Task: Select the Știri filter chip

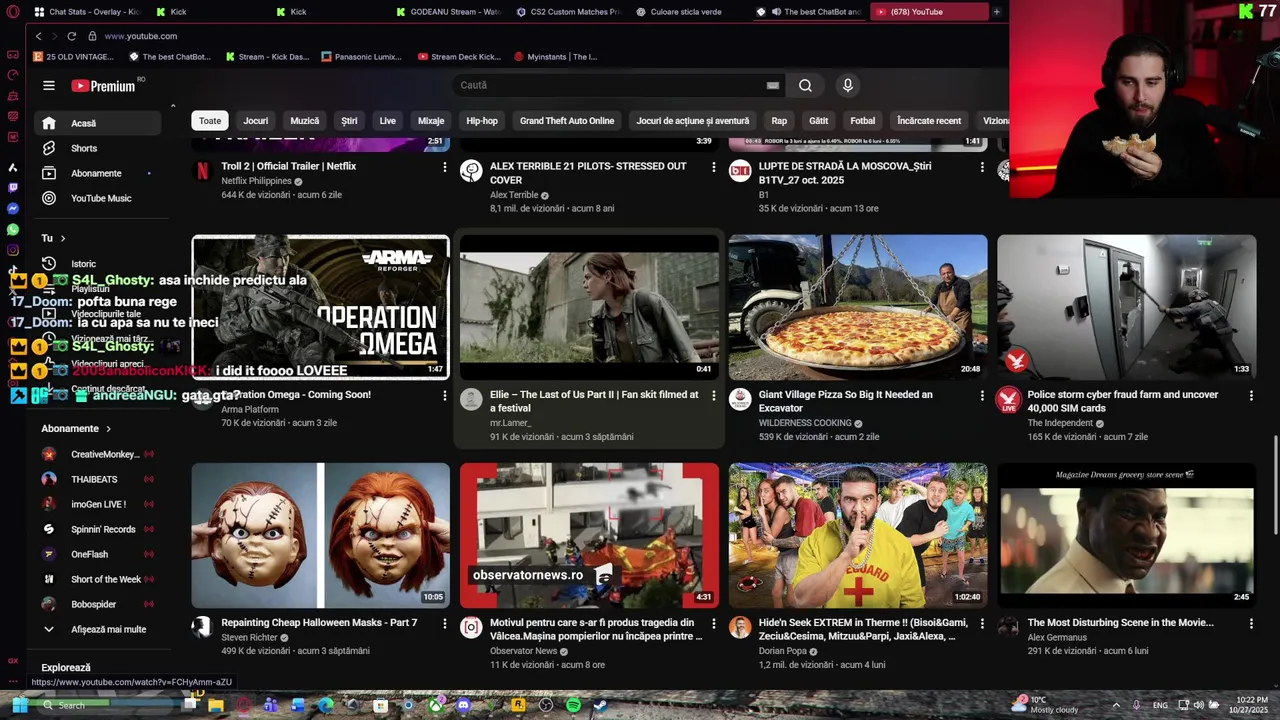Action: (x=349, y=121)
